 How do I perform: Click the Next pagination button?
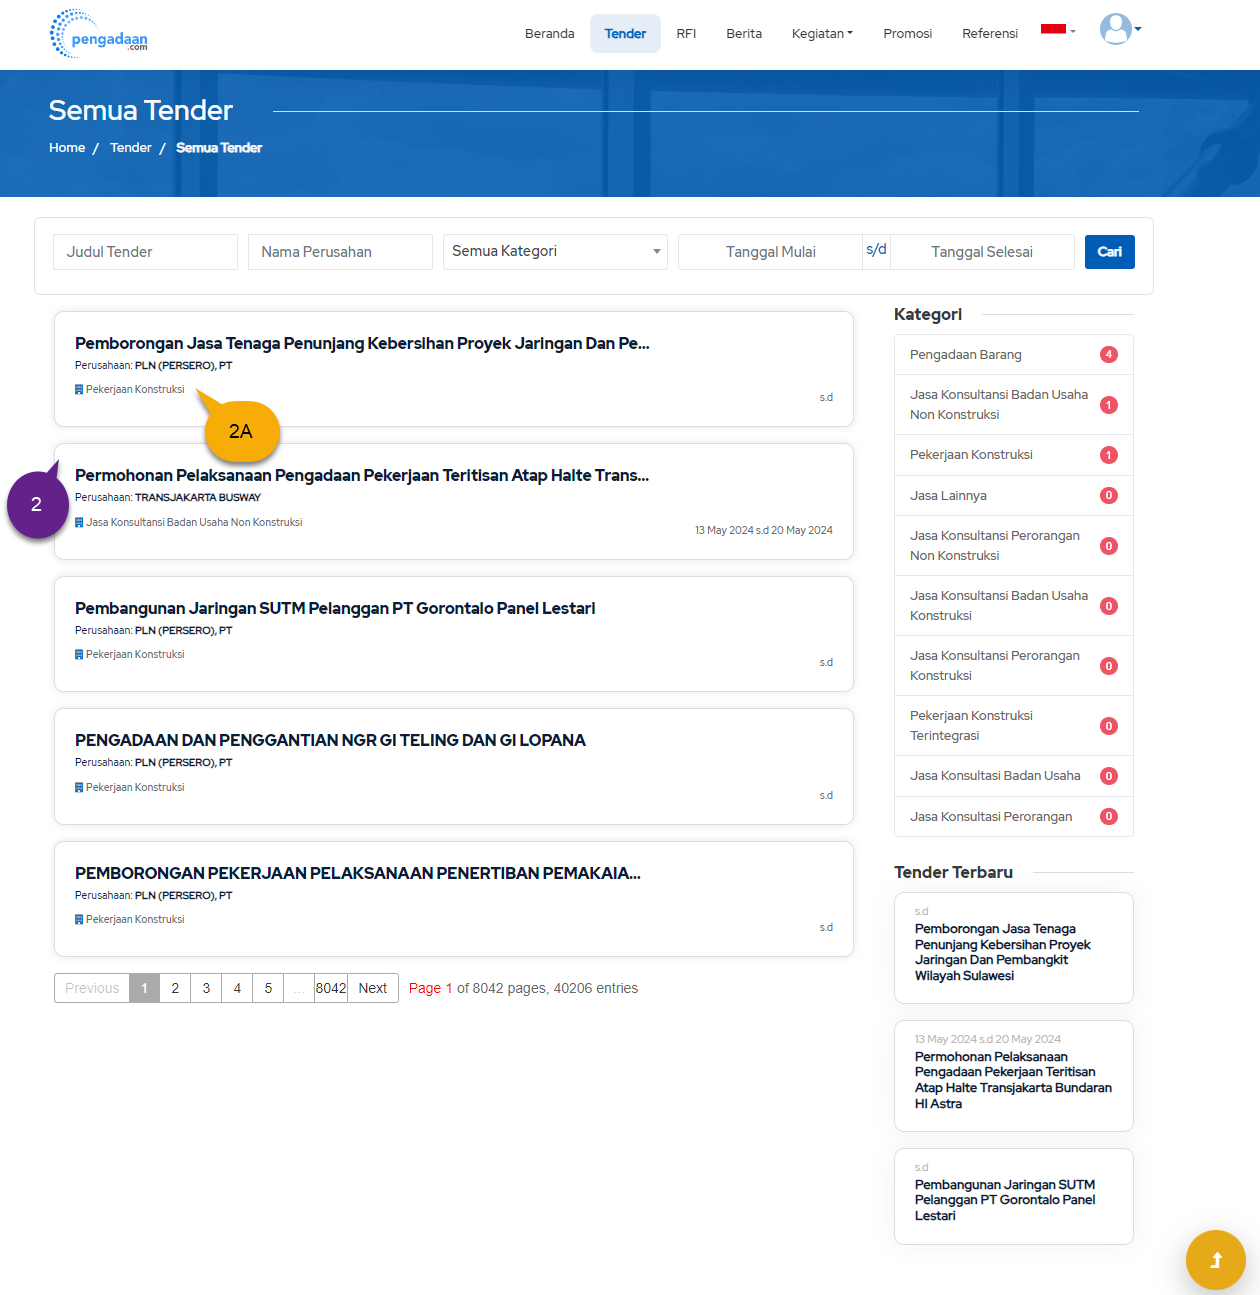click(x=373, y=988)
